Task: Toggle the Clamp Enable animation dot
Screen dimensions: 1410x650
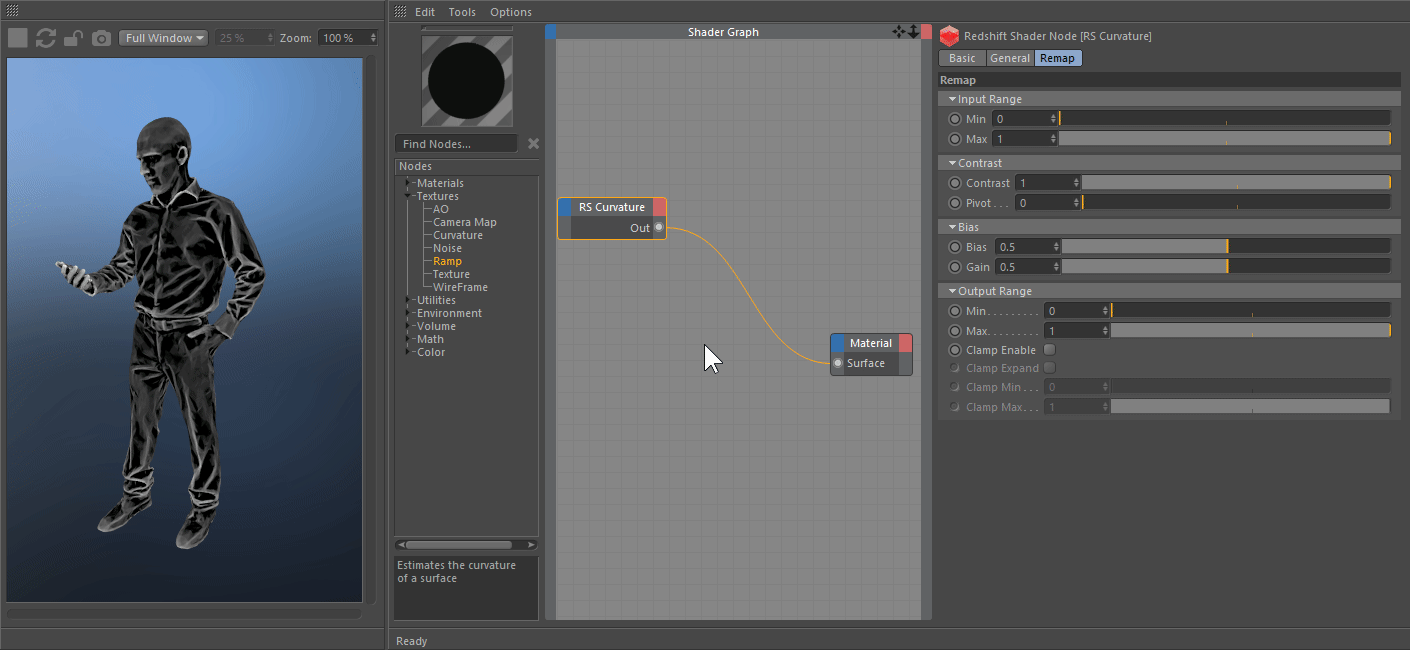Action: pyautogui.click(x=954, y=350)
